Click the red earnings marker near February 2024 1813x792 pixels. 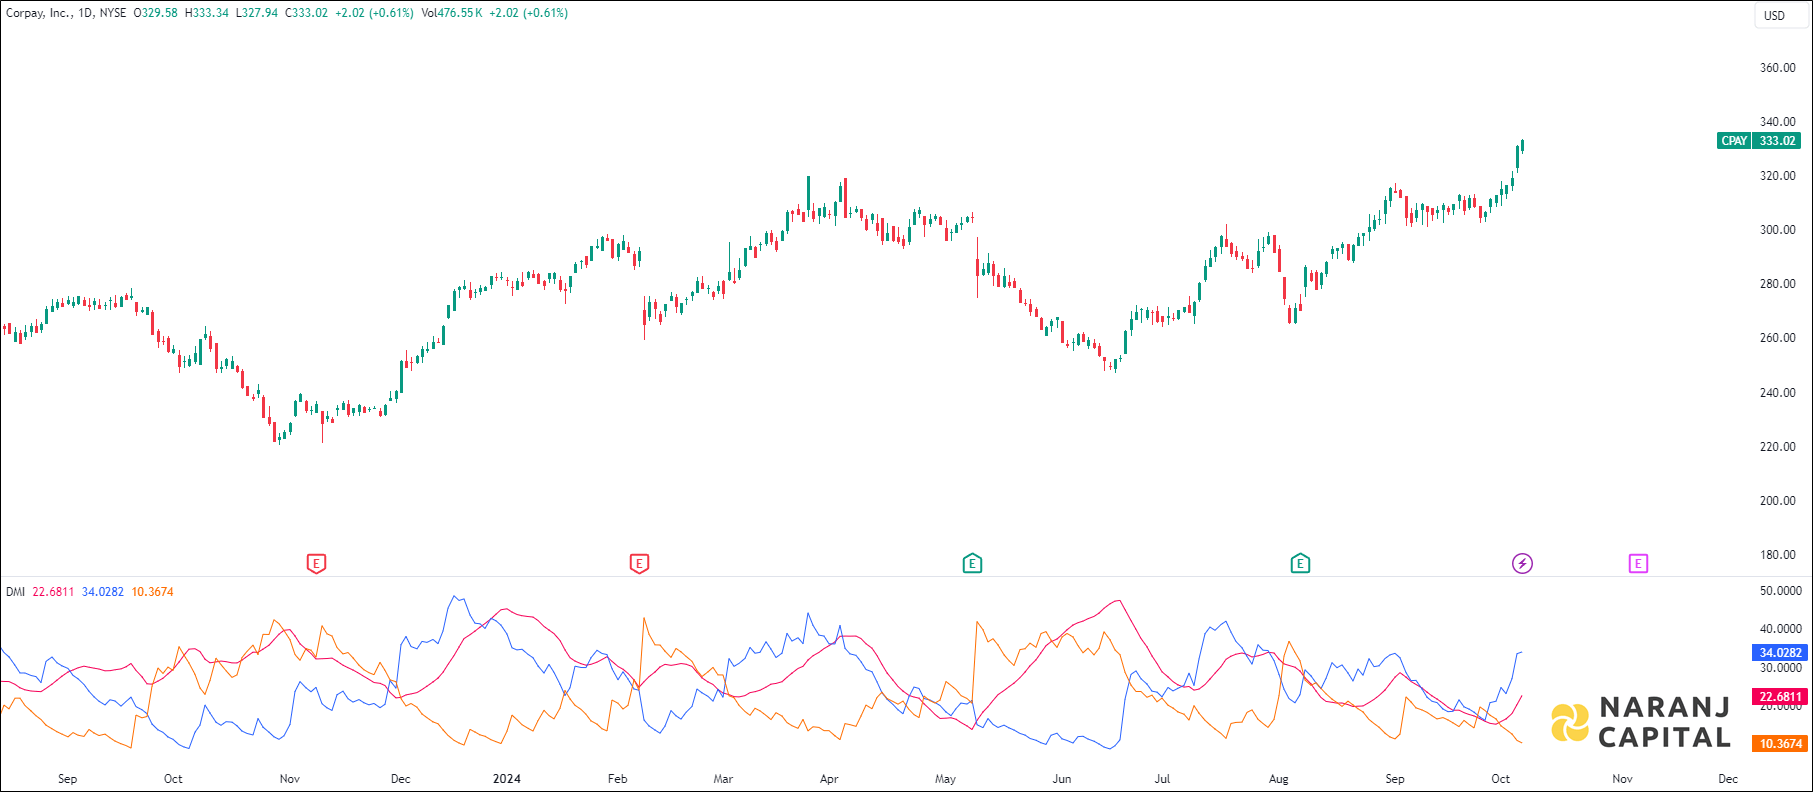(x=639, y=564)
